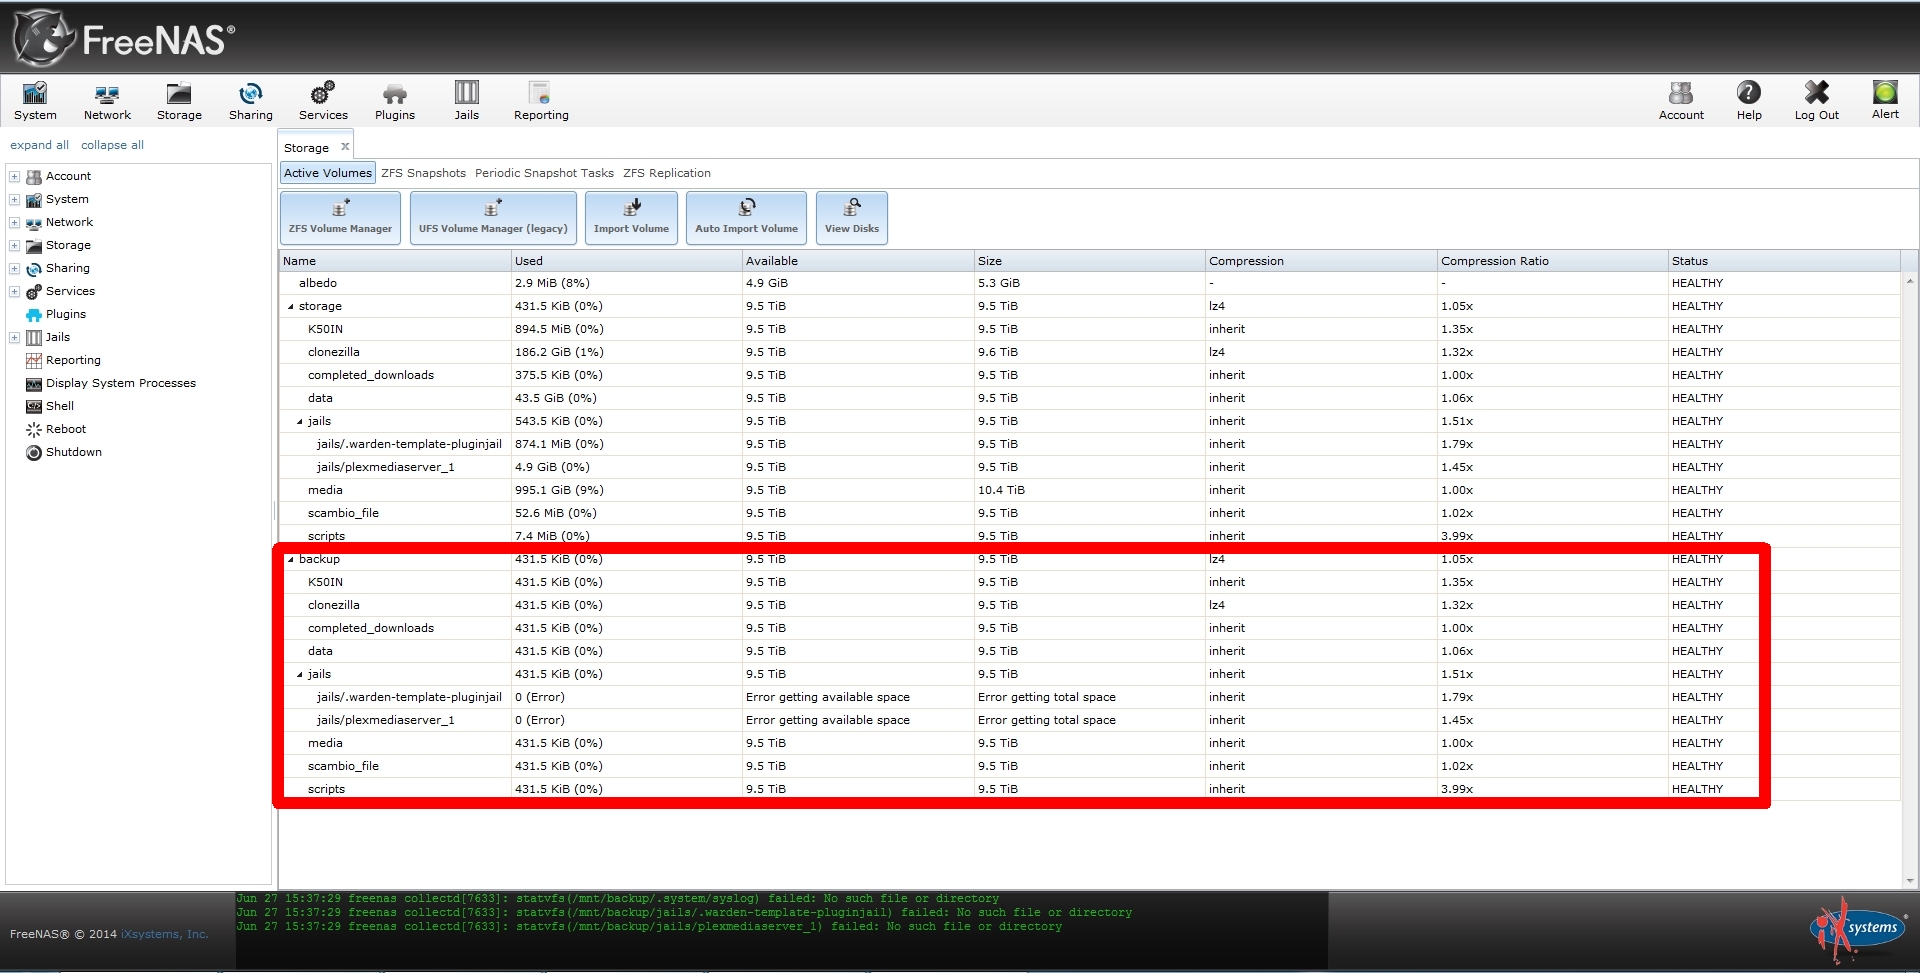1920x973 pixels.
Task: Click the volumes table scrollbar down arrow
Action: tap(1910, 881)
